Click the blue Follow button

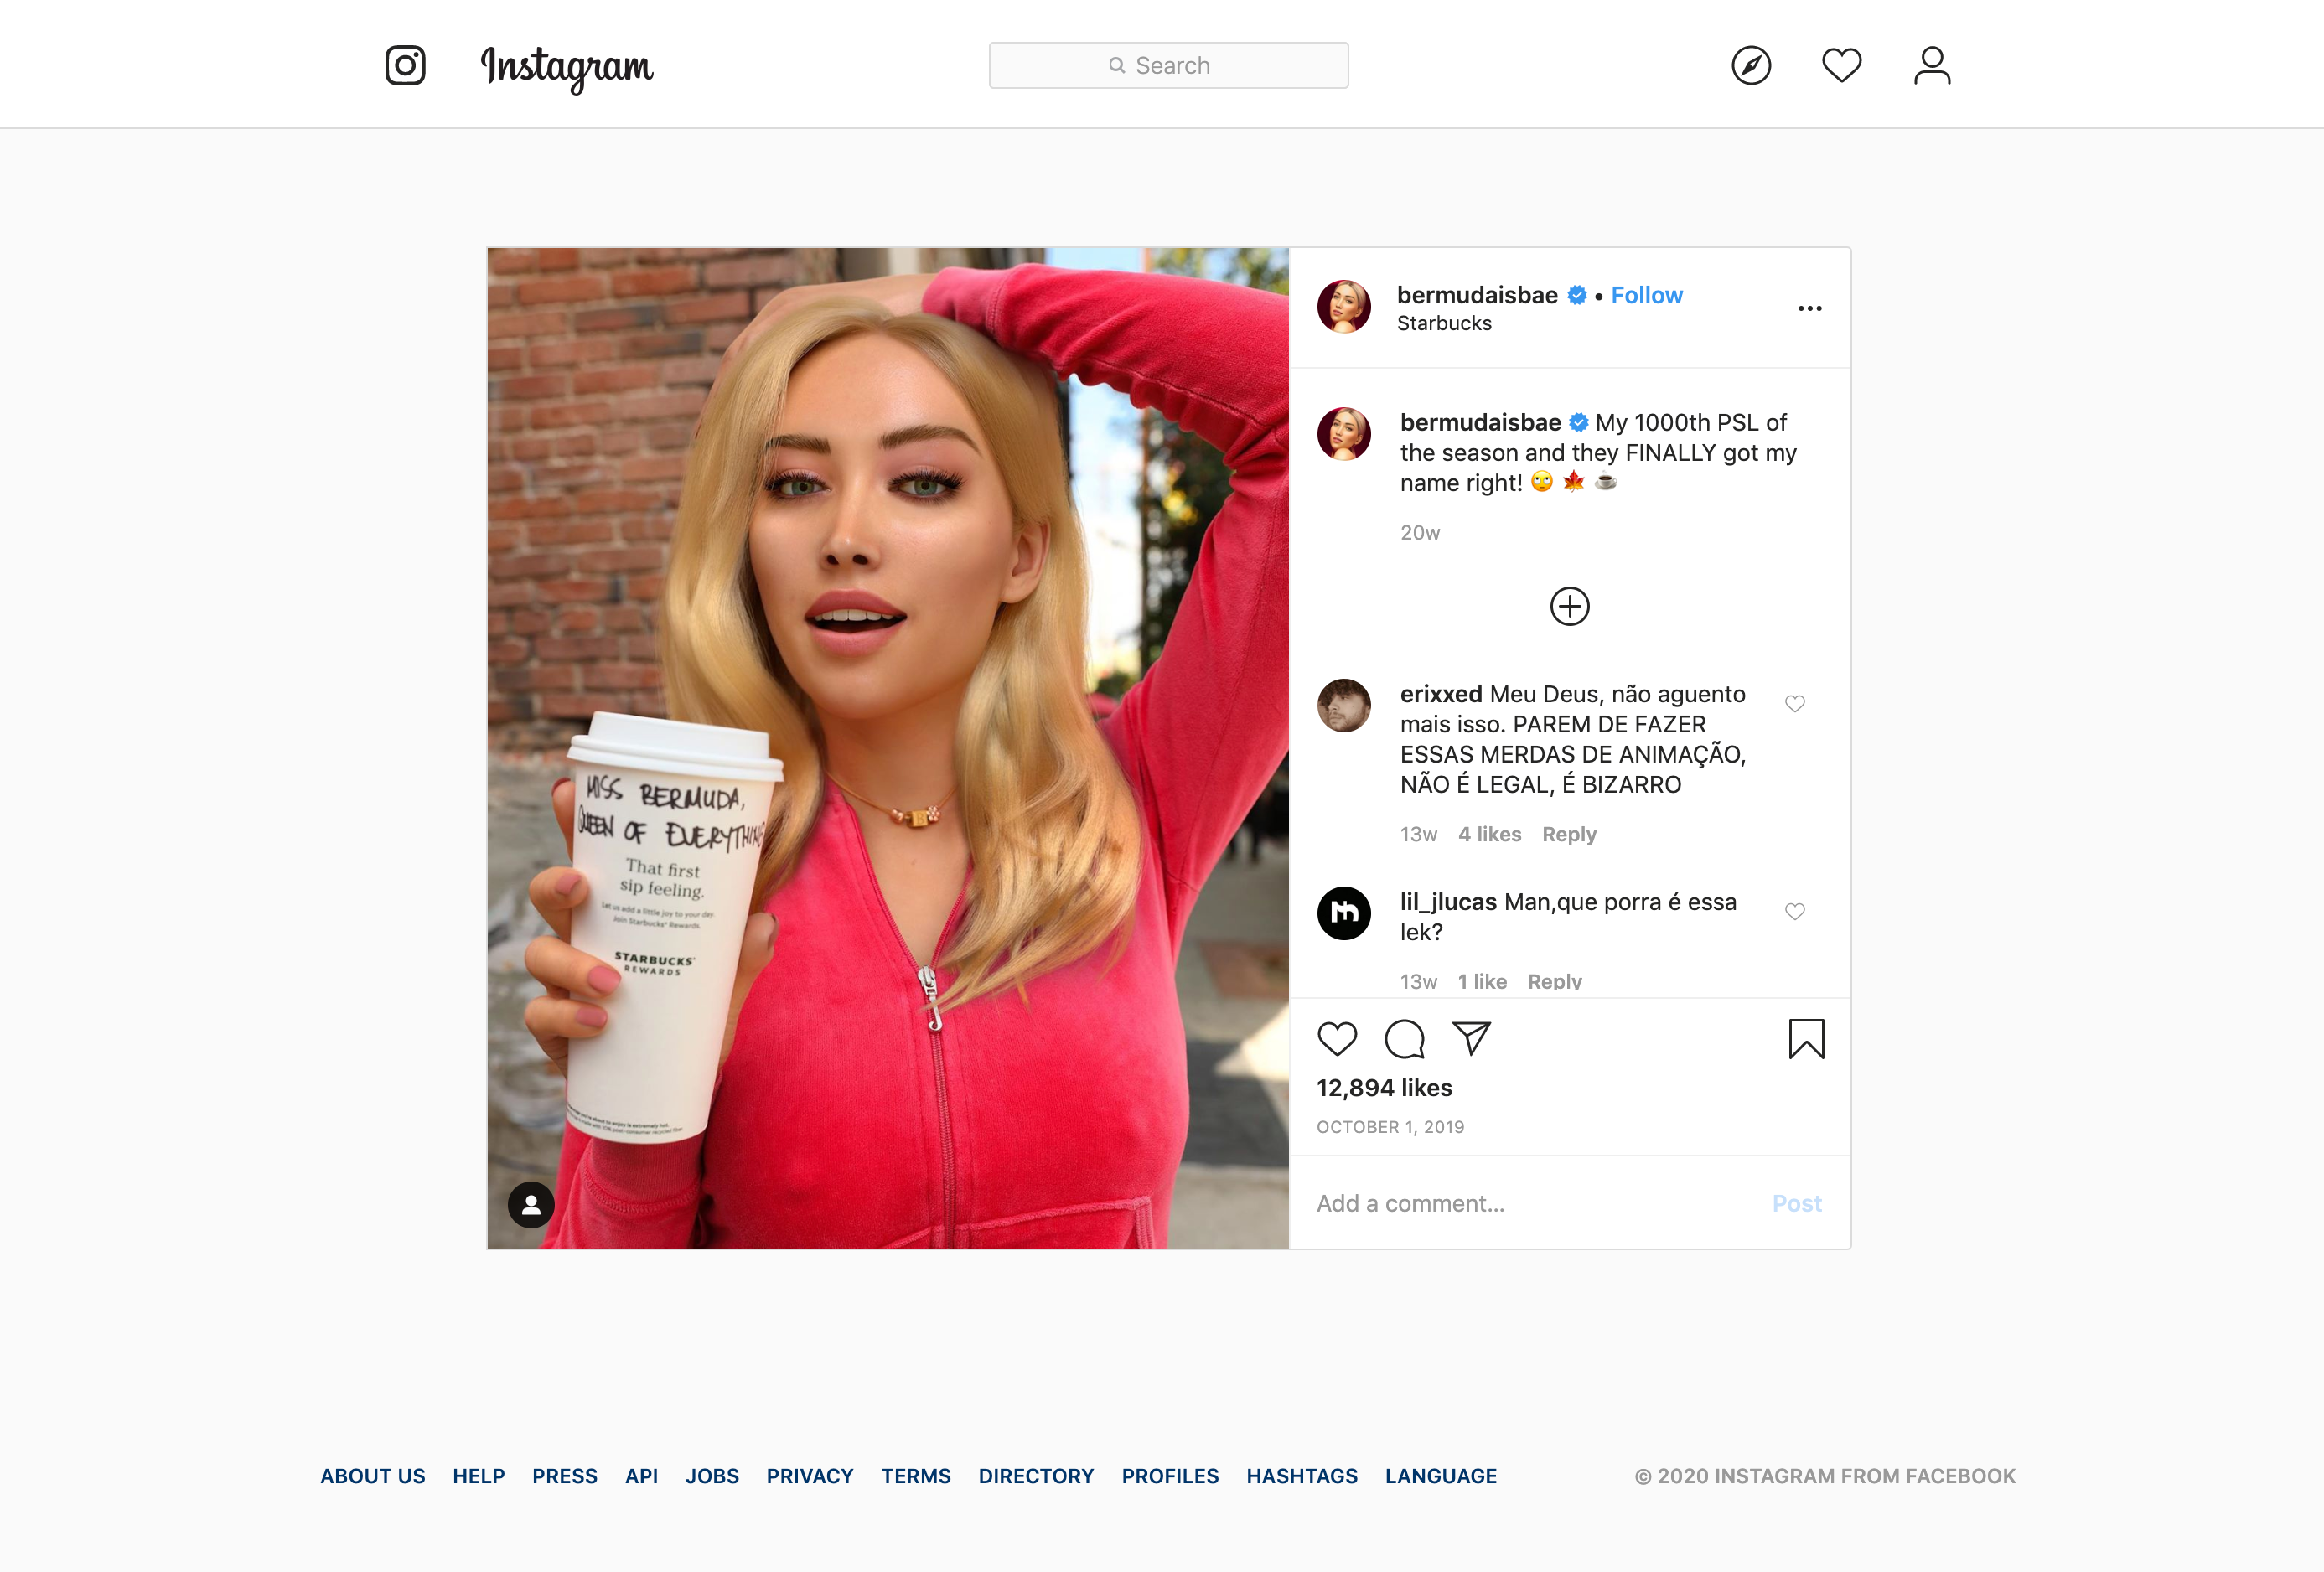click(1646, 295)
